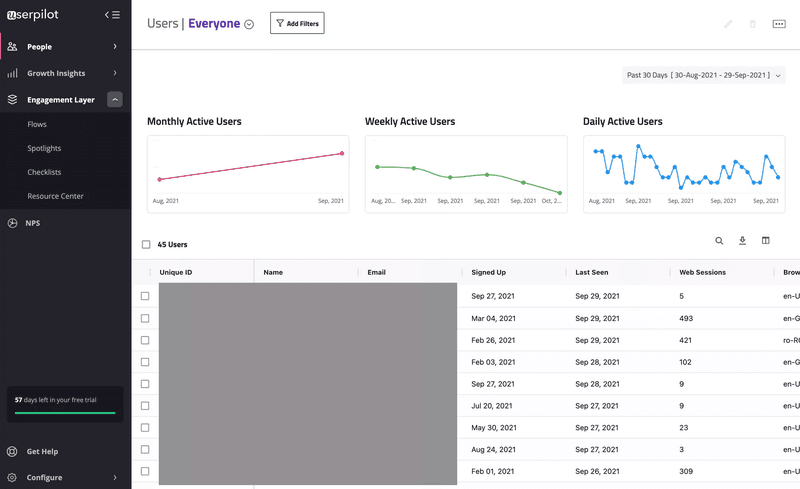Click Get Help in the sidebar
The width and height of the screenshot is (800, 489).
coord(42,452)
